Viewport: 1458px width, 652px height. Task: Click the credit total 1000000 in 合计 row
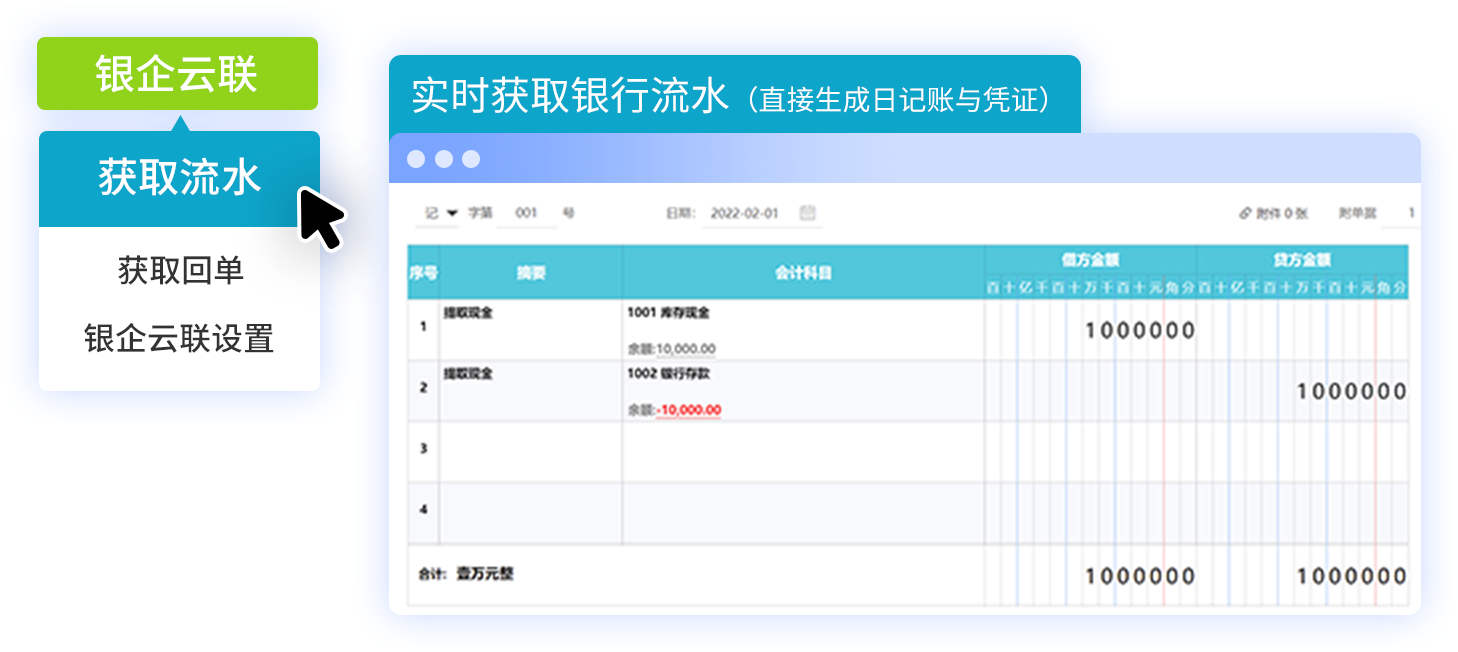click(1352, 576)
